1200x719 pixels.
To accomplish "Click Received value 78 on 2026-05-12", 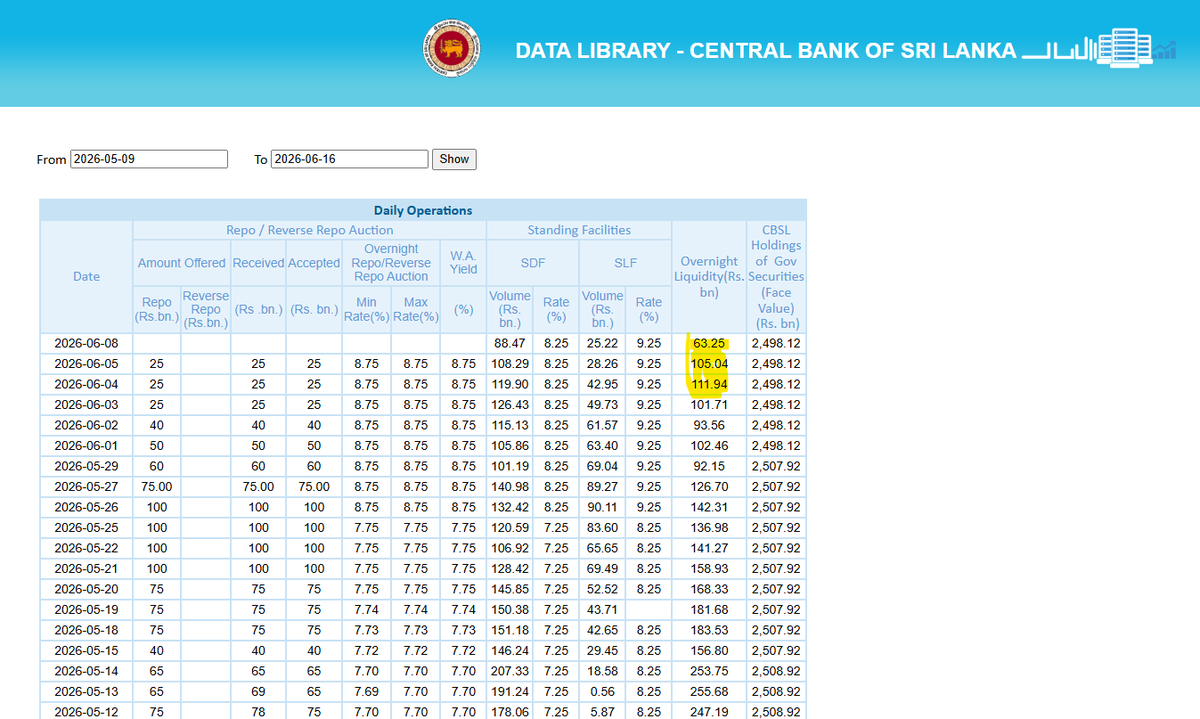I will (x=258, y=712).
